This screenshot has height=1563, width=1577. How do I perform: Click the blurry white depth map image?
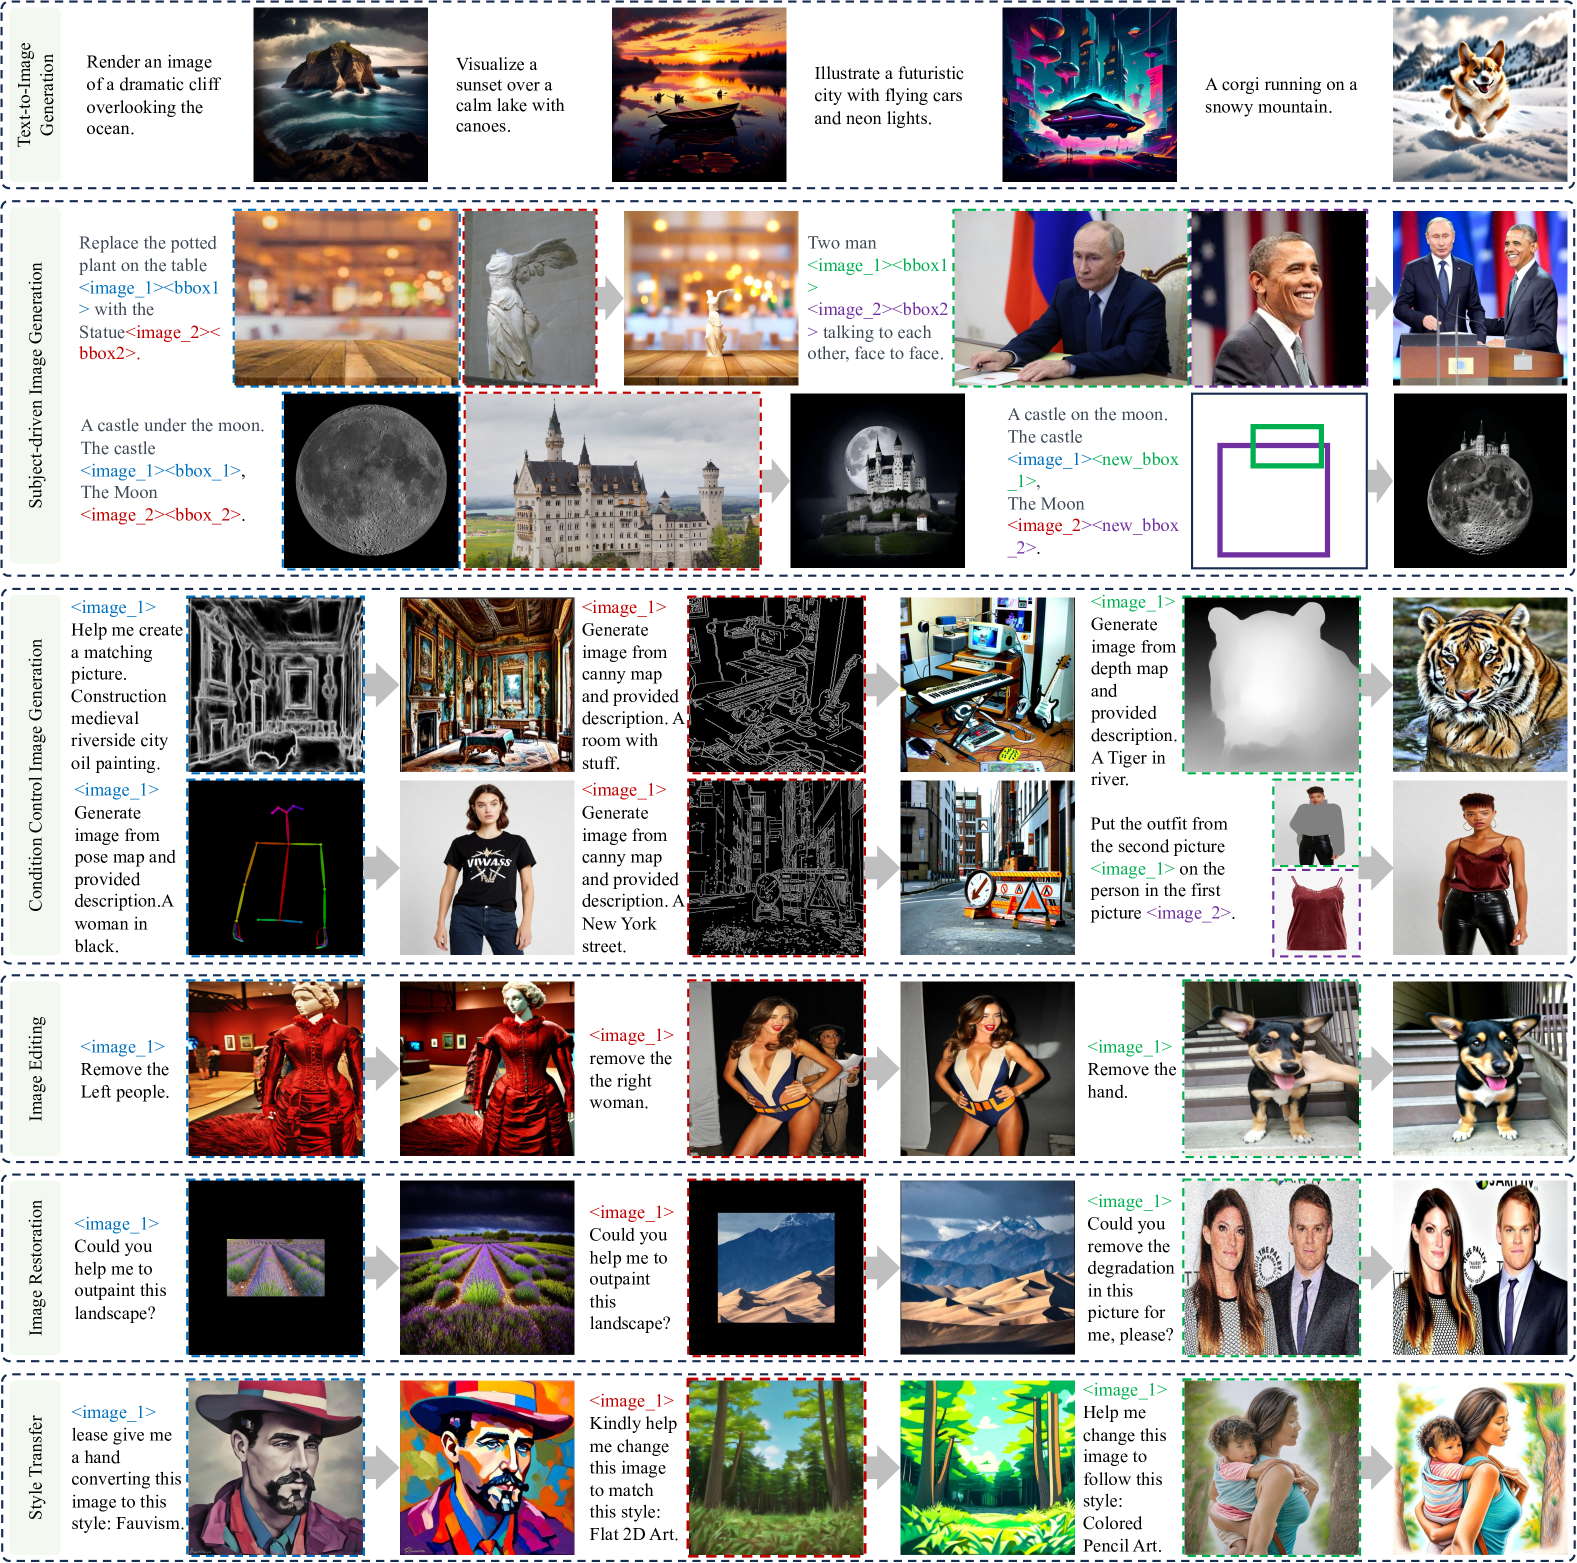(1271, 685)
